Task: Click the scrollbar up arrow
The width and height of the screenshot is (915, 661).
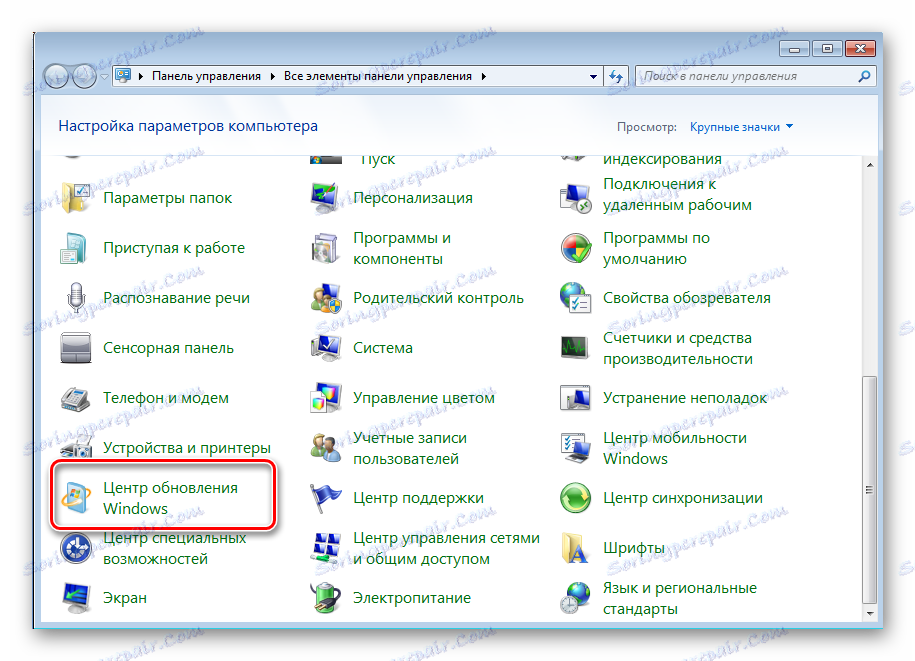Action: (x=869, y=165)
